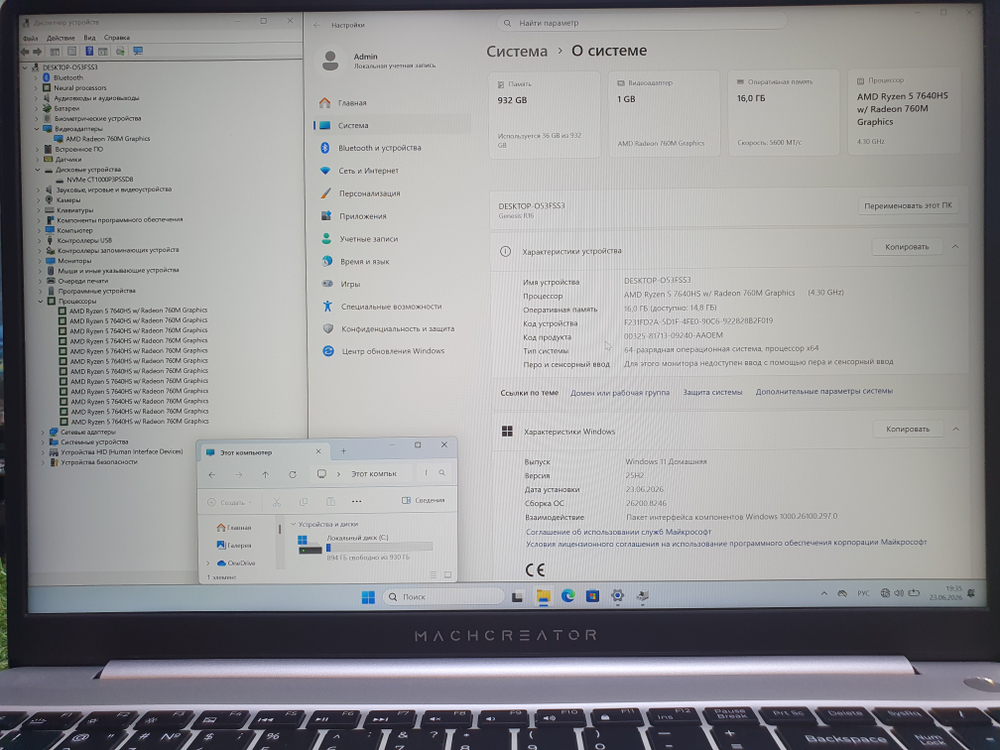Open Сеть и Интернет settings section
Screen dimensions: 1000x750
(x=368, y=171)
